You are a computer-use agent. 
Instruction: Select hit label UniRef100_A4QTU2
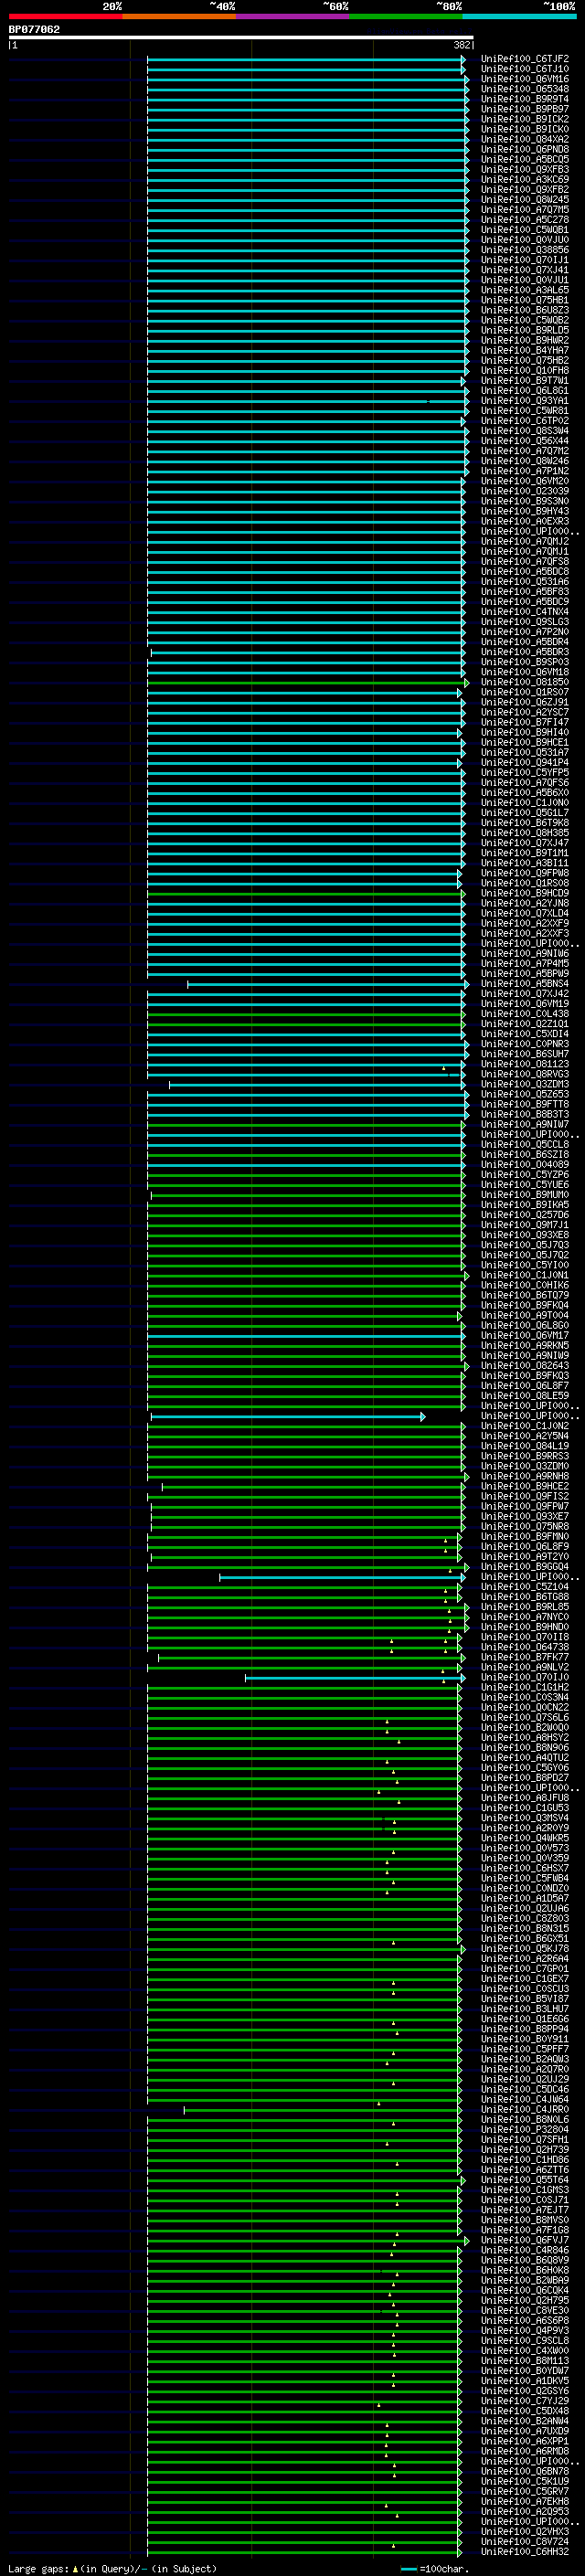[x=525, y=1758]
